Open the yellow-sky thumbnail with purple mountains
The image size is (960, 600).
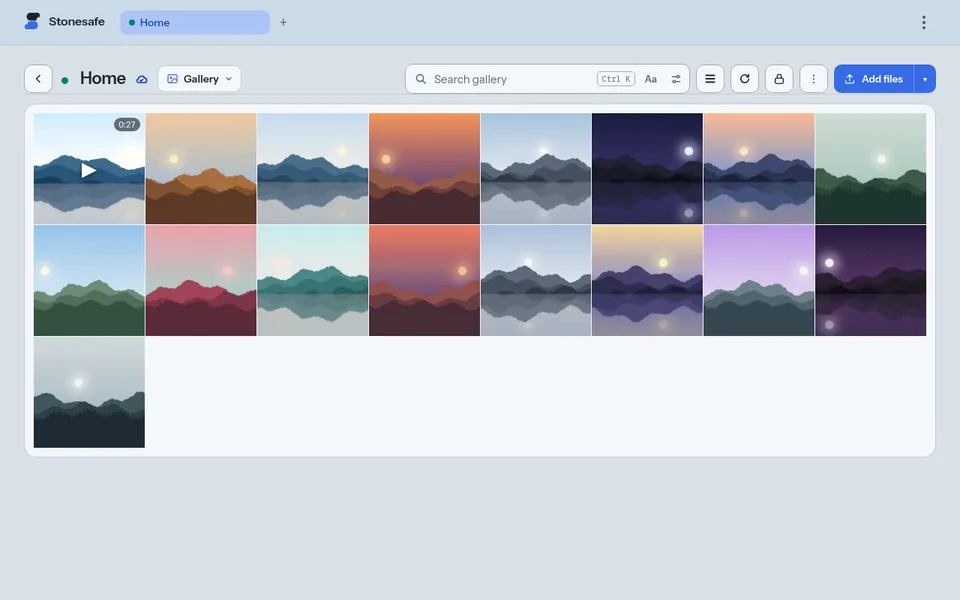tap(647, 280)
